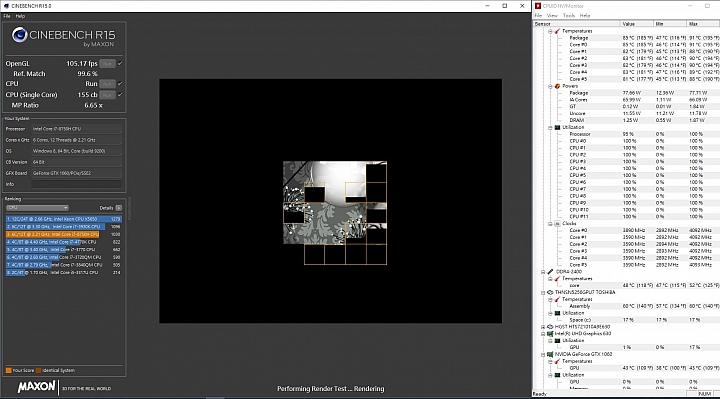This screenshot has width=720, height=399.
Task: Click the NVIDIA GeForce GTX 1060 device icon
Action: click(550, 354)
